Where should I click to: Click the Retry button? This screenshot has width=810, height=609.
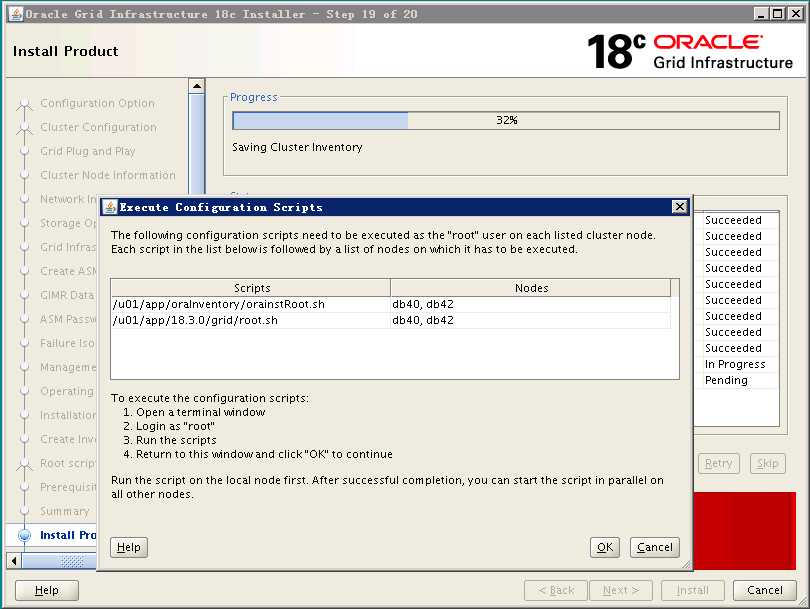(x=719, y=463)
